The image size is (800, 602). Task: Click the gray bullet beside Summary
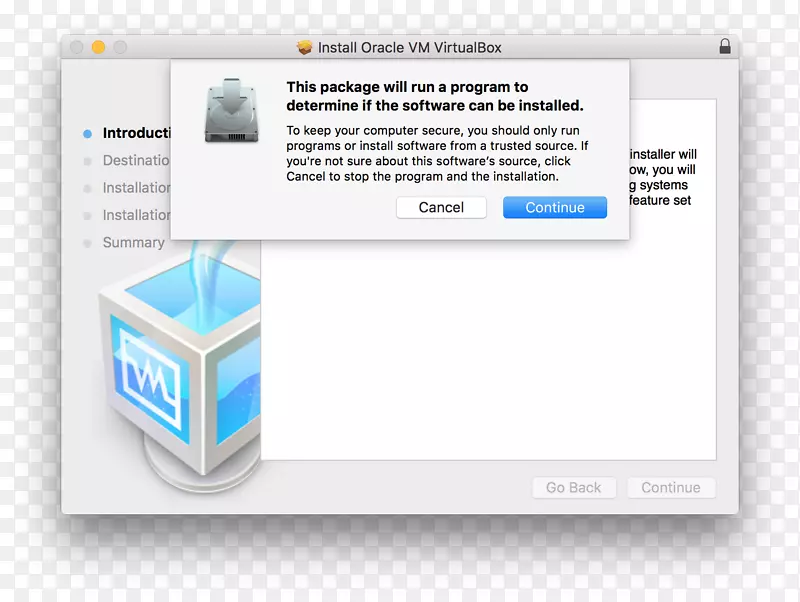click(88, 242)
